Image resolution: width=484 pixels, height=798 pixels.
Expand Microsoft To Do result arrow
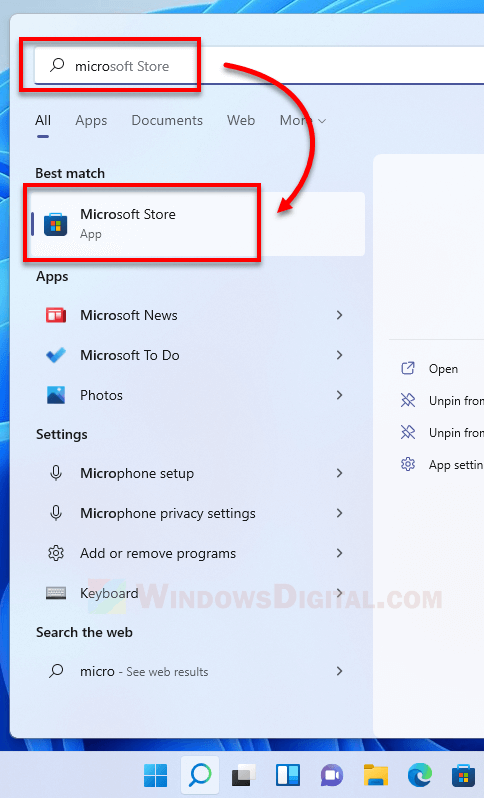(339, 355)
